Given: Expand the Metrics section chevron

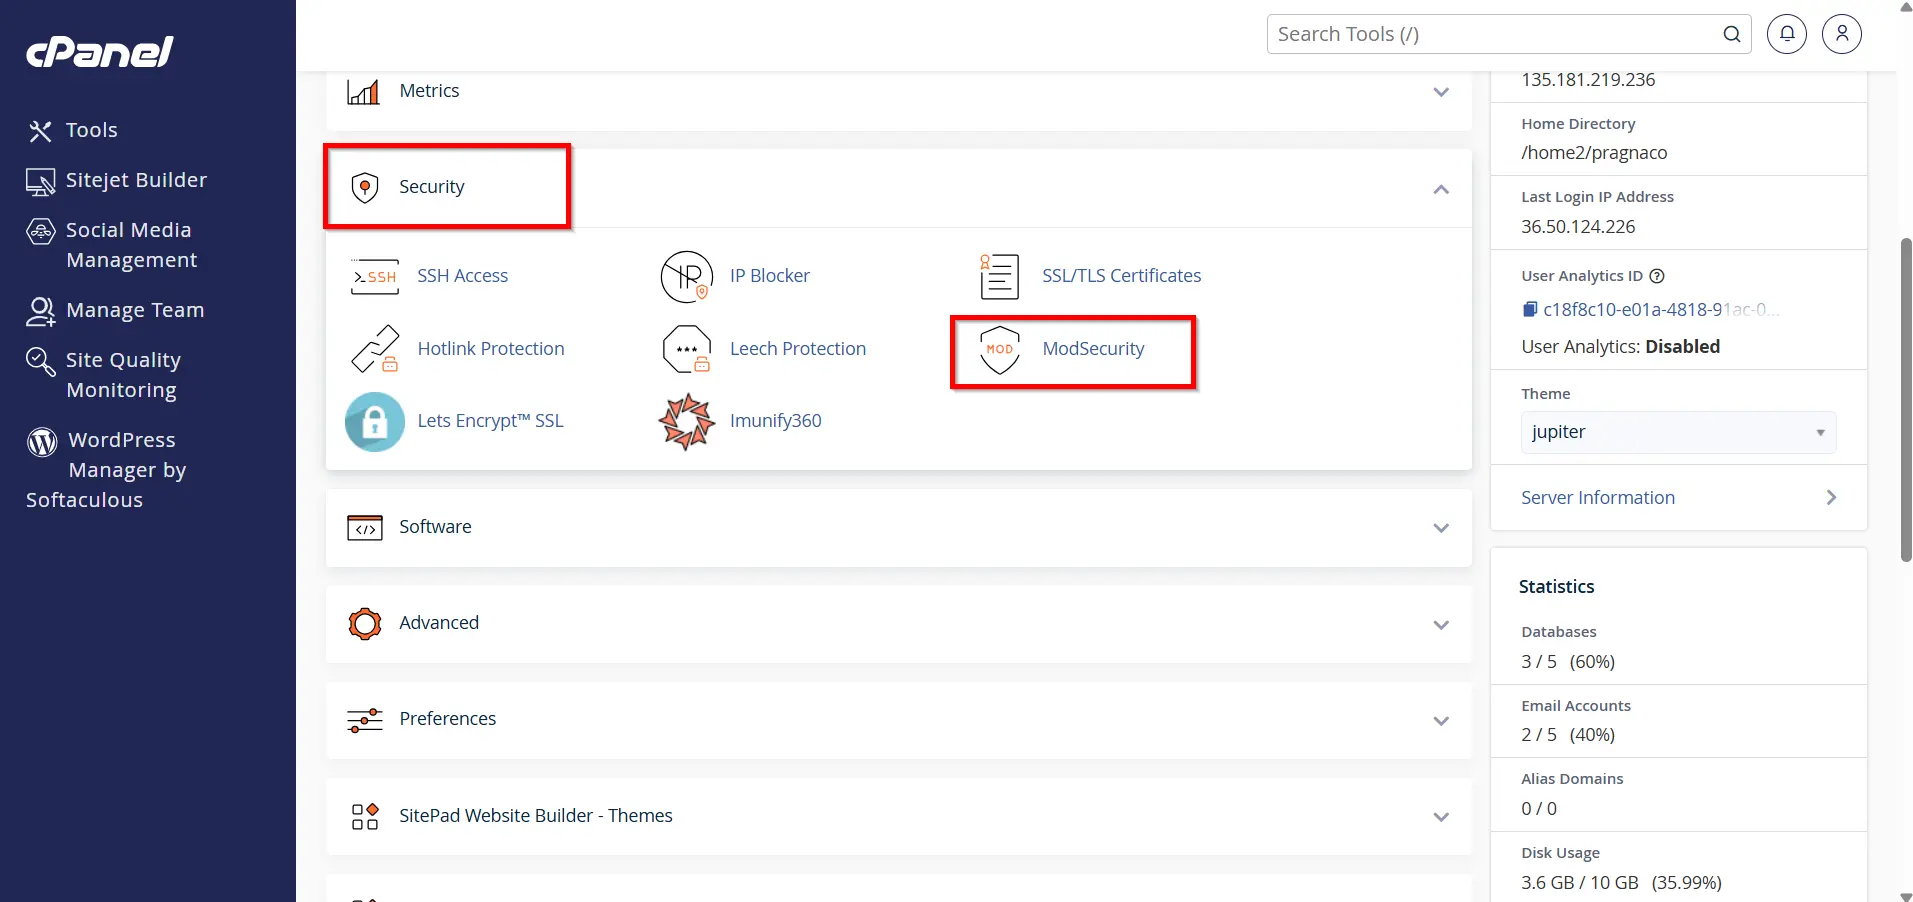Looking at the screenshot, I should 1441,92.
